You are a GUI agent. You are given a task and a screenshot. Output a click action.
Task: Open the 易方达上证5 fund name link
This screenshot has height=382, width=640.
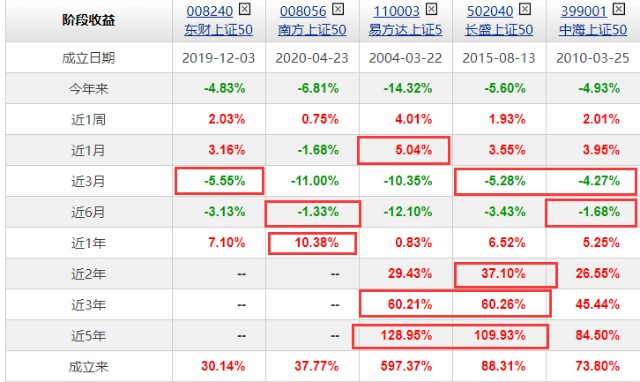(x=405, y=30)
